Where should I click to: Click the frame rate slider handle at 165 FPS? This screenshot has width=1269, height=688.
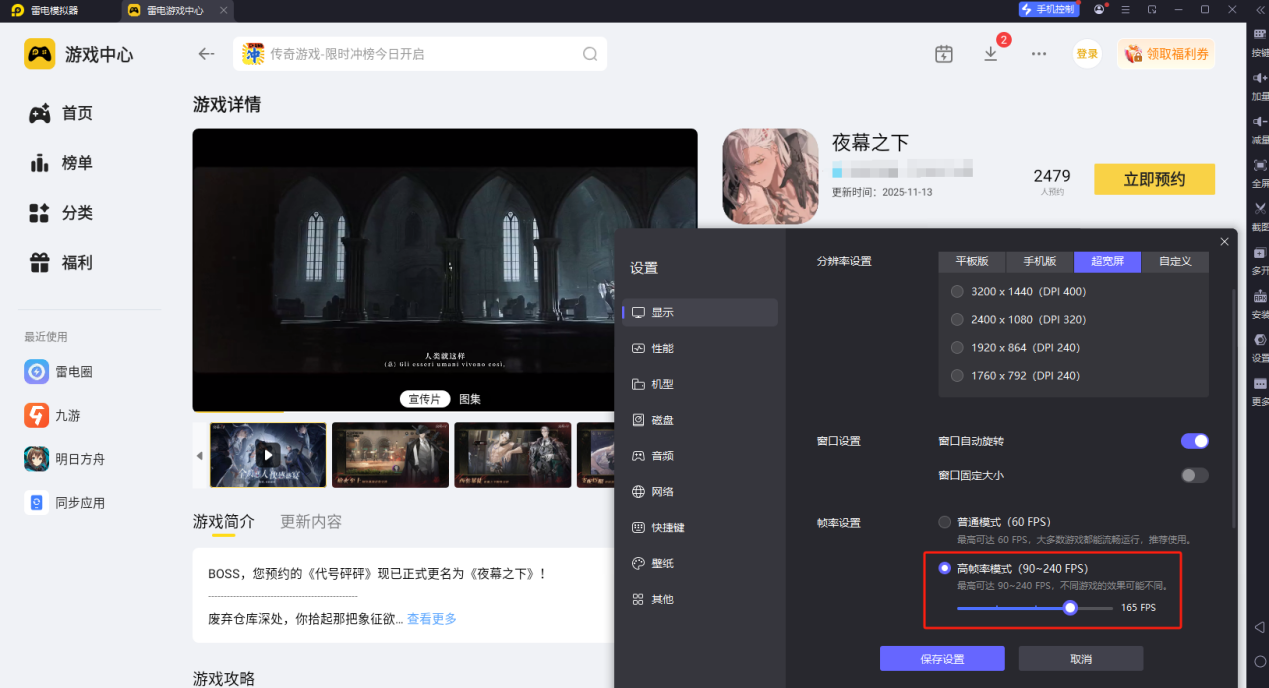(1070, 607)
